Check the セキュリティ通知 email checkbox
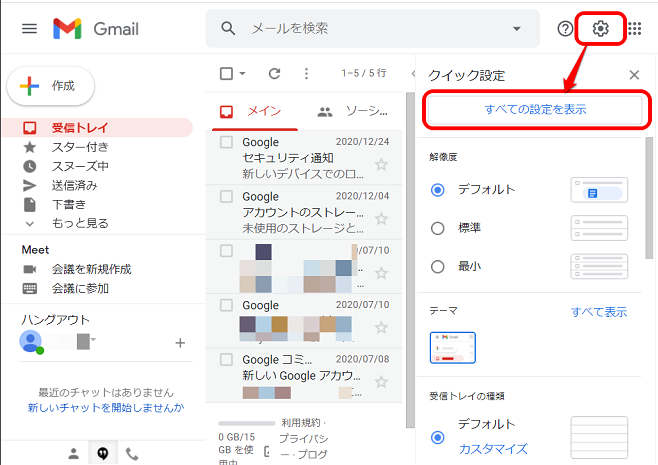The height and width of the screenshot is (465, 658). click(226, 142)
